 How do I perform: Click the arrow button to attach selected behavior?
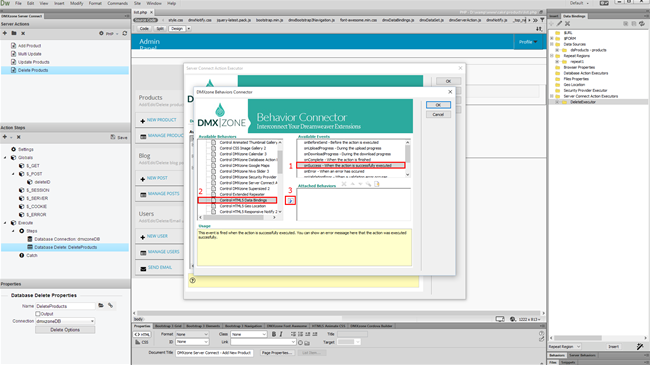290,201
